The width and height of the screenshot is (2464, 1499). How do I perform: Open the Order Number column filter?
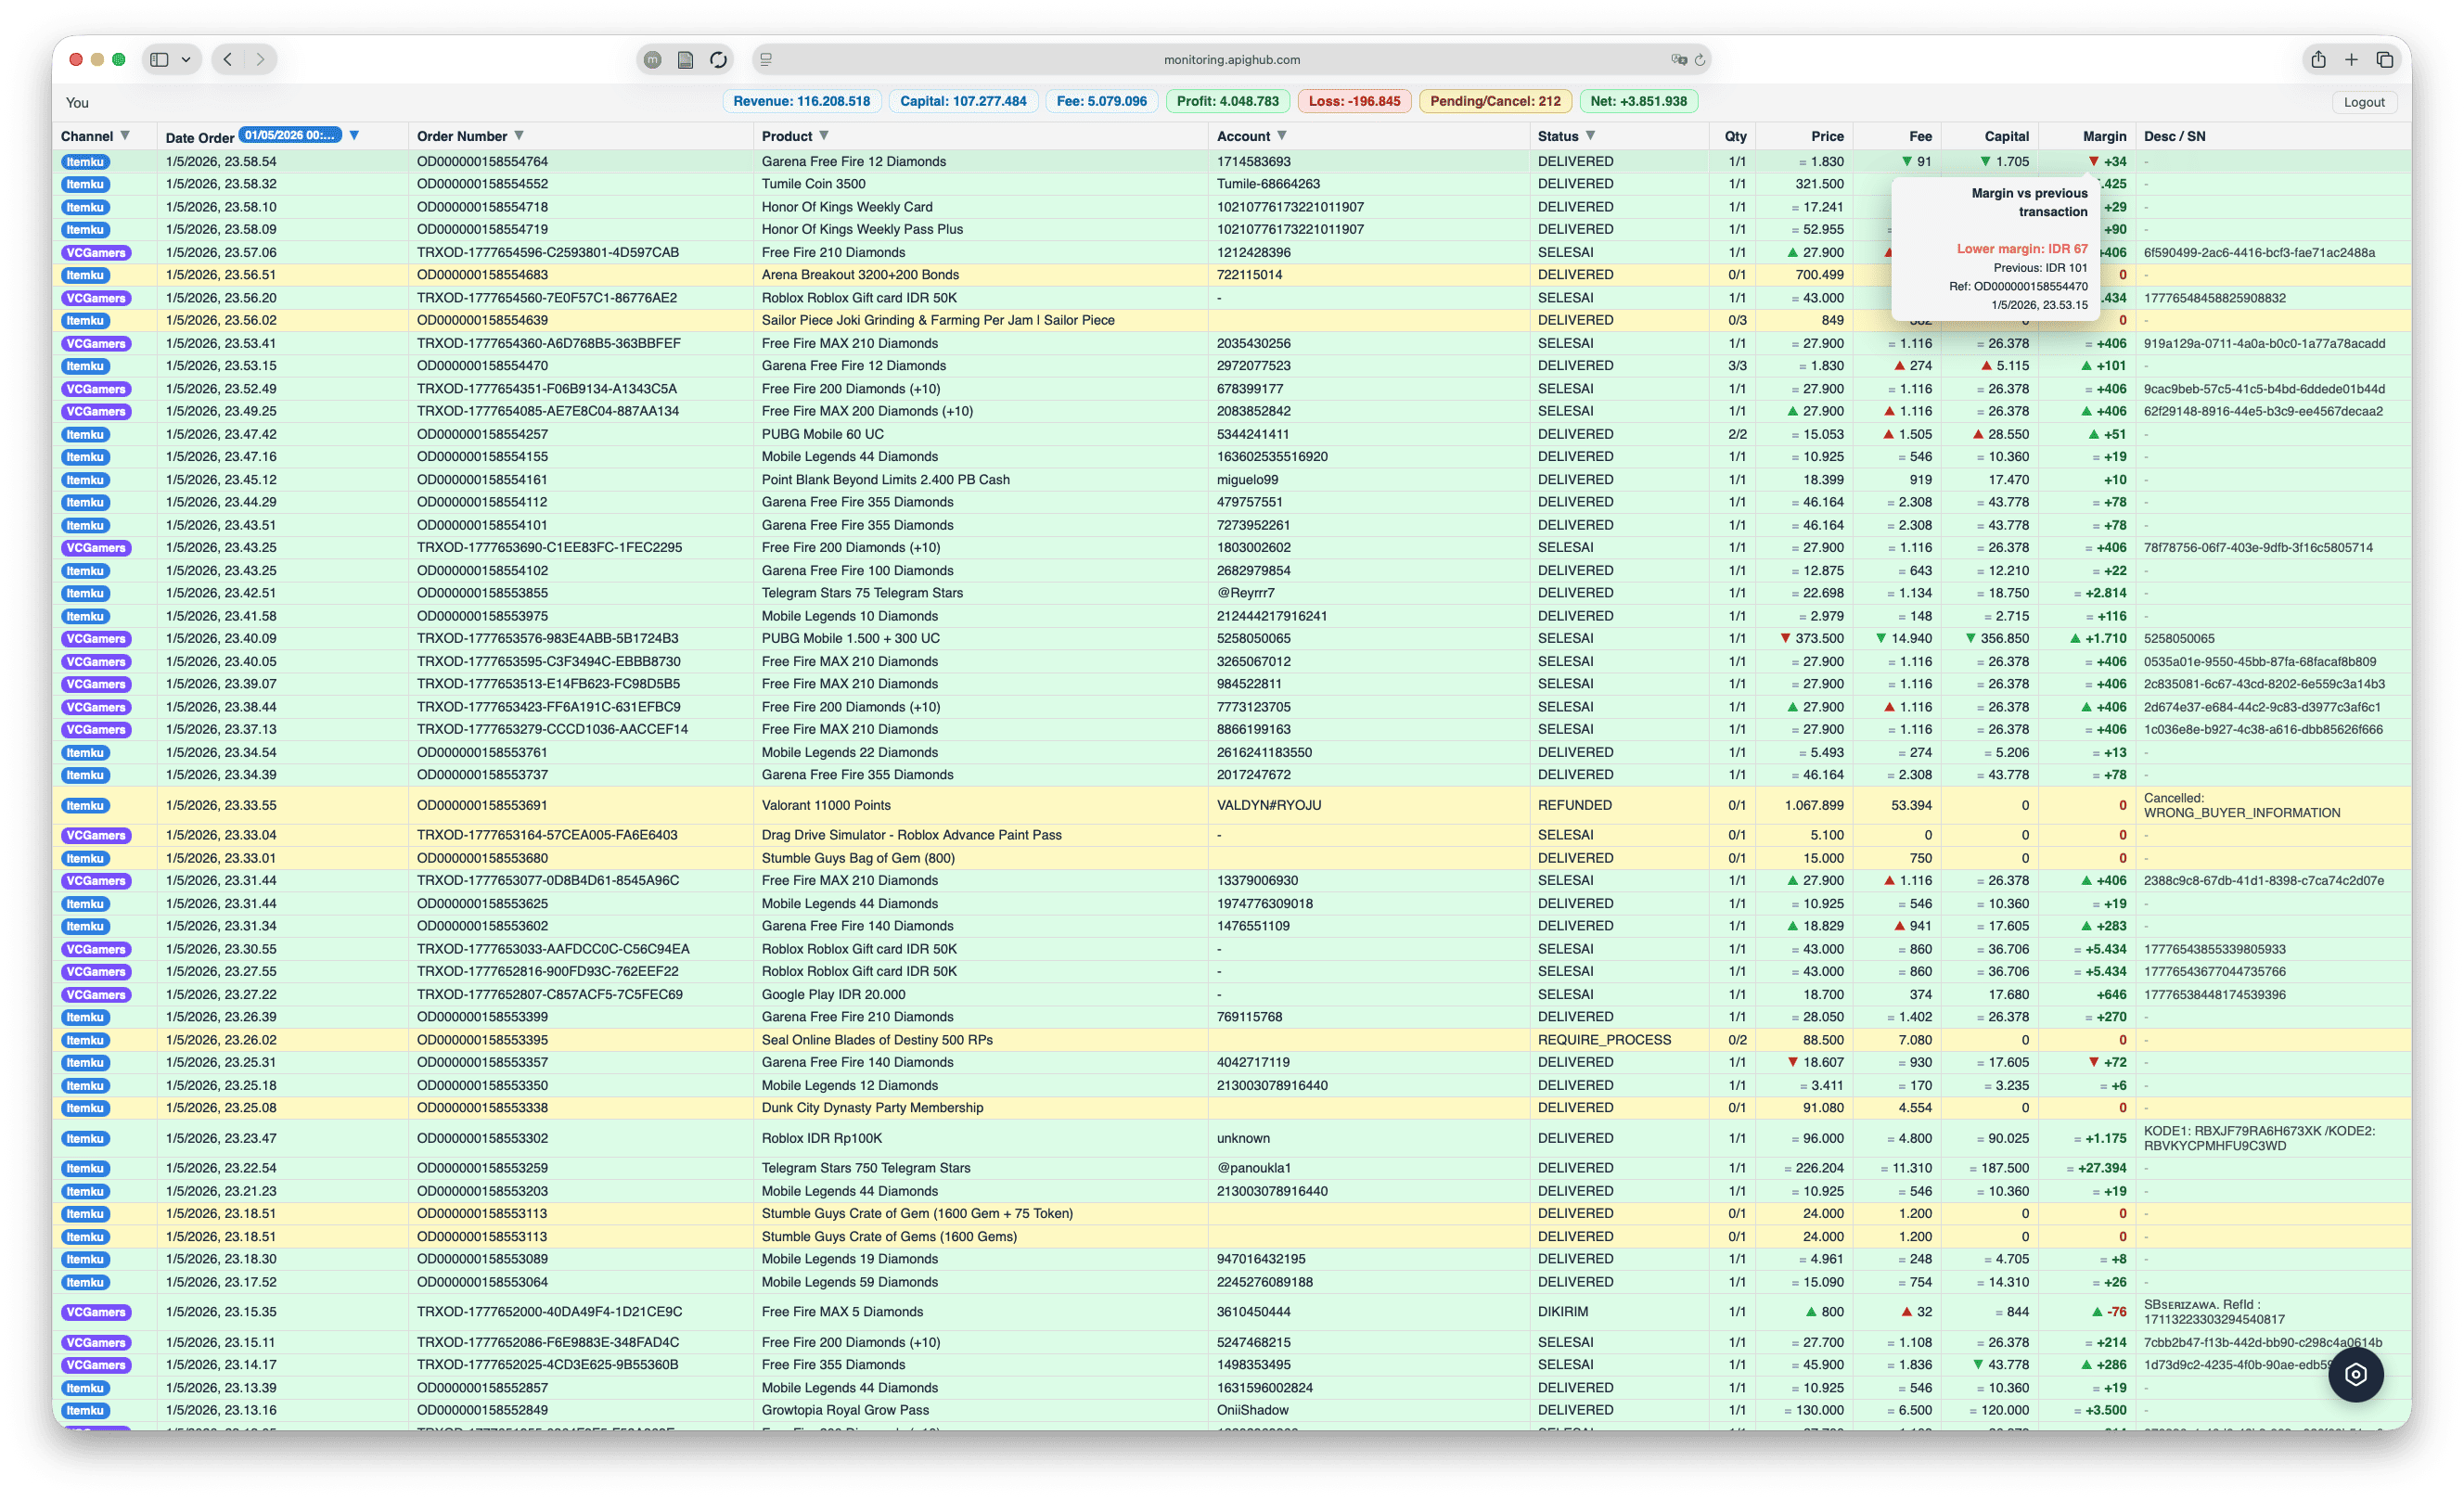(519, 135)
